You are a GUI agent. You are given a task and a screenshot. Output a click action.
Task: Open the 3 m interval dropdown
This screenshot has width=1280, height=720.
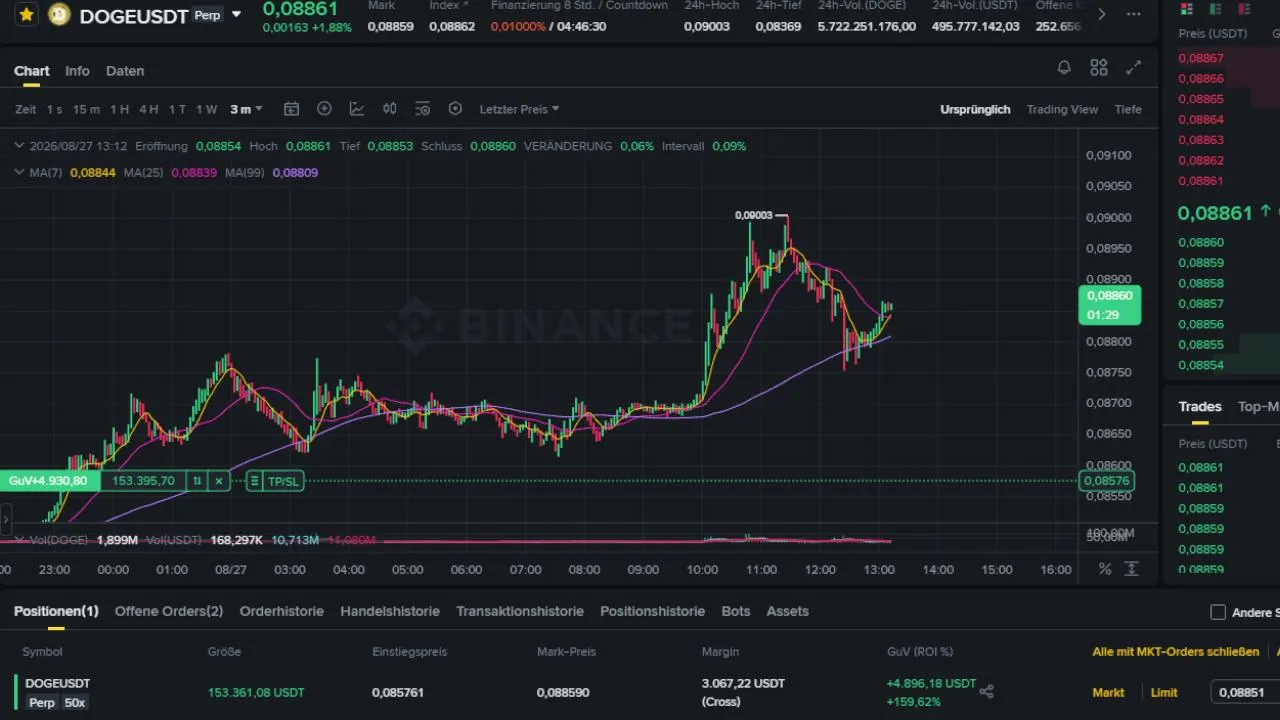click(x=246, y=109)
